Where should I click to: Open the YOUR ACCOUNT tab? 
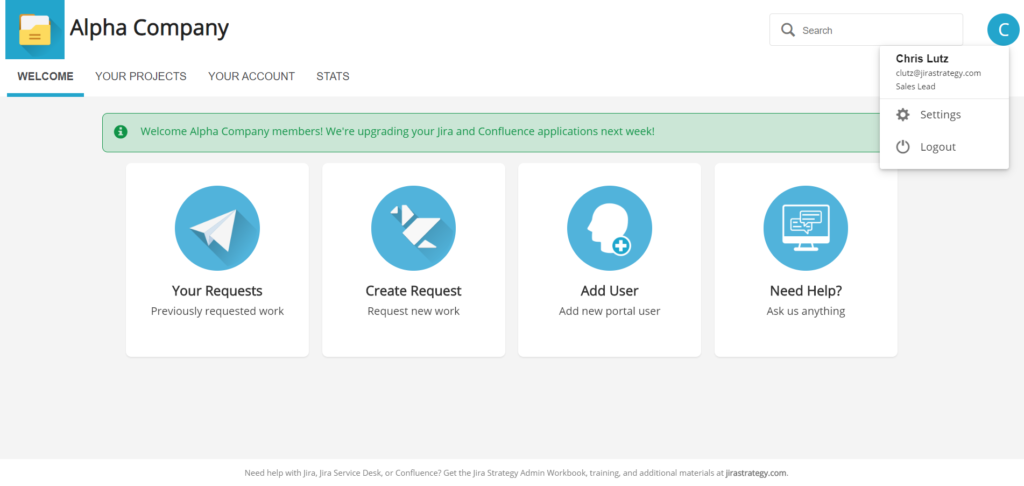pos(251,76)
